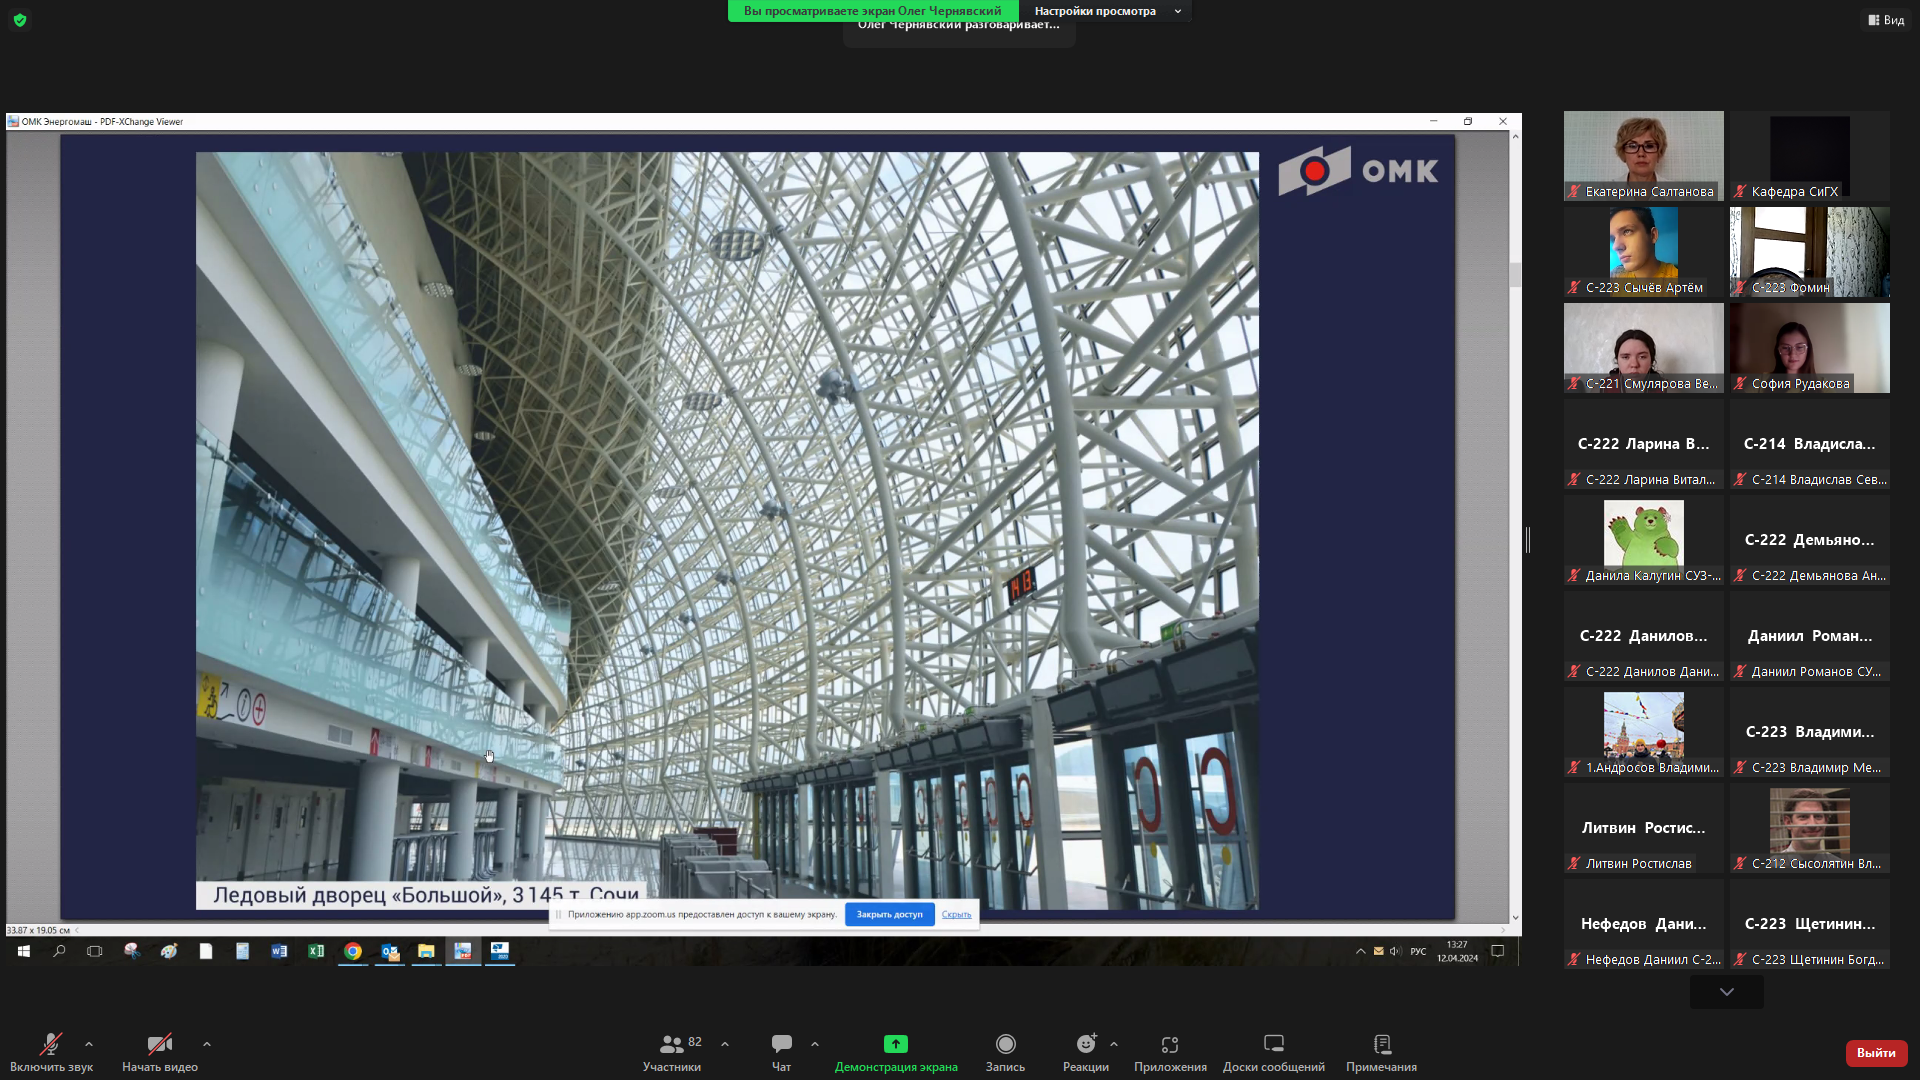The height and width of the screenshot is (1080, 1920).
Task: Select С-223 Сычёв Артём video tile
Action: 1644,252
